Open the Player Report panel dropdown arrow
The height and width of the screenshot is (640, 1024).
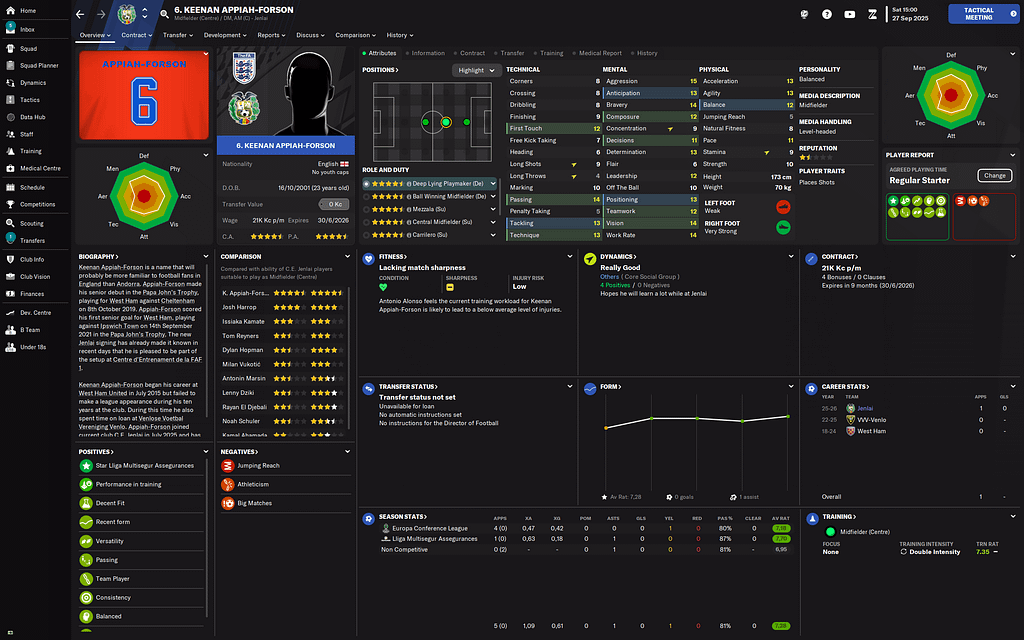click(1012, 155)
